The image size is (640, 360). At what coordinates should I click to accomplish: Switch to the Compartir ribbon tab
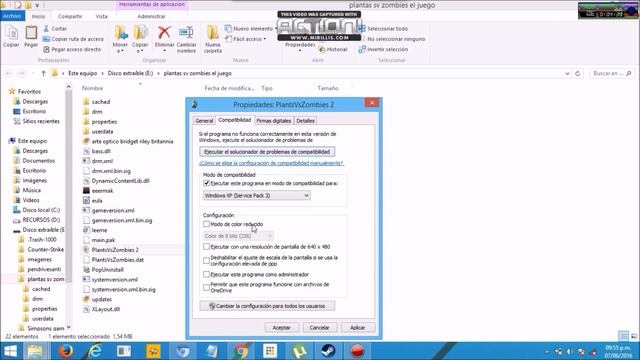70,16
